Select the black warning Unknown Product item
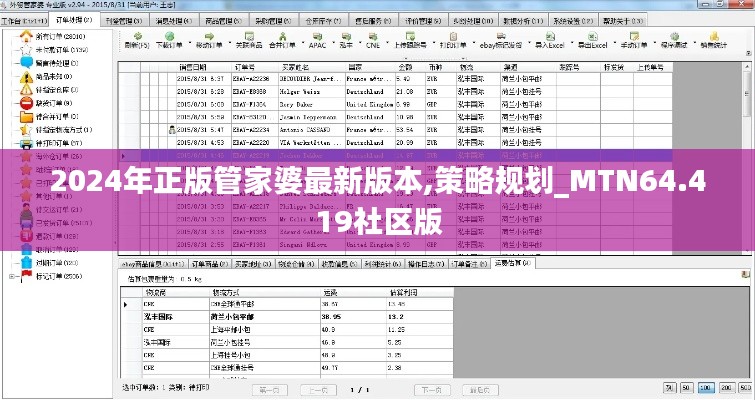The image size is (755, 400). pos(46,77)
